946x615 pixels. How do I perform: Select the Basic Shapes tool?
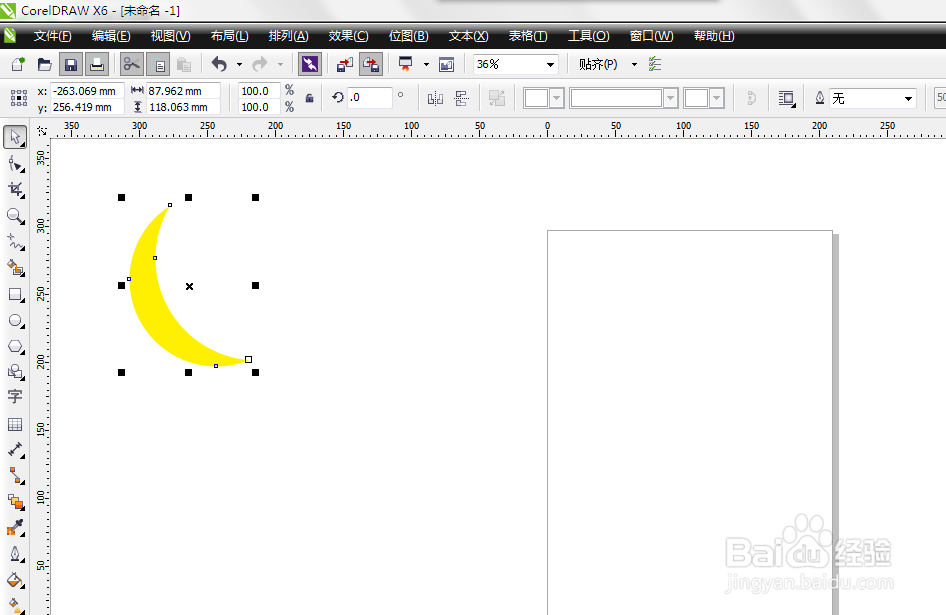15,372
